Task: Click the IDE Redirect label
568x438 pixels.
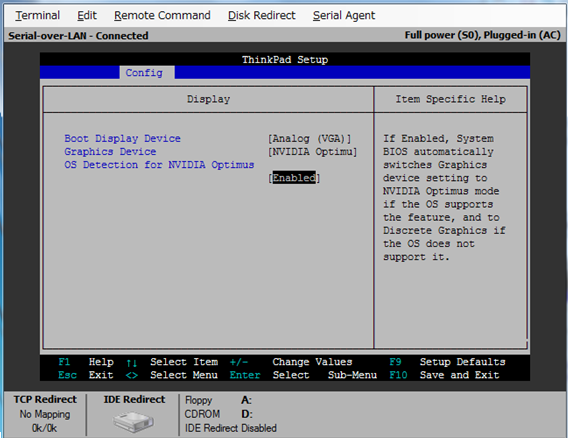Action: (x=134, y=399)
